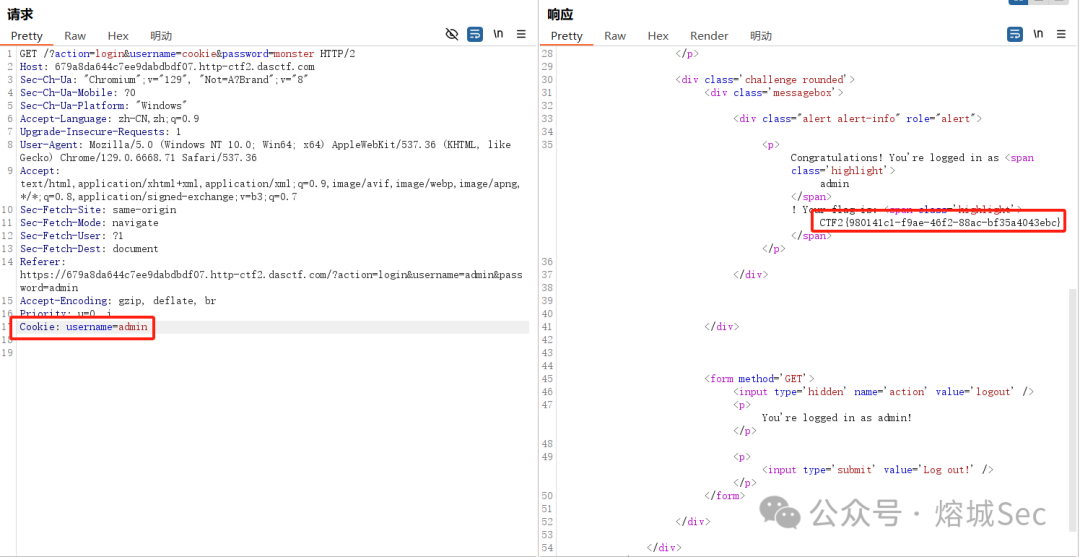Toggle hide non-printable characters in the request panel
This screenshot has height=557, width=1080.
pyautogui.click(x=452, y=34)
